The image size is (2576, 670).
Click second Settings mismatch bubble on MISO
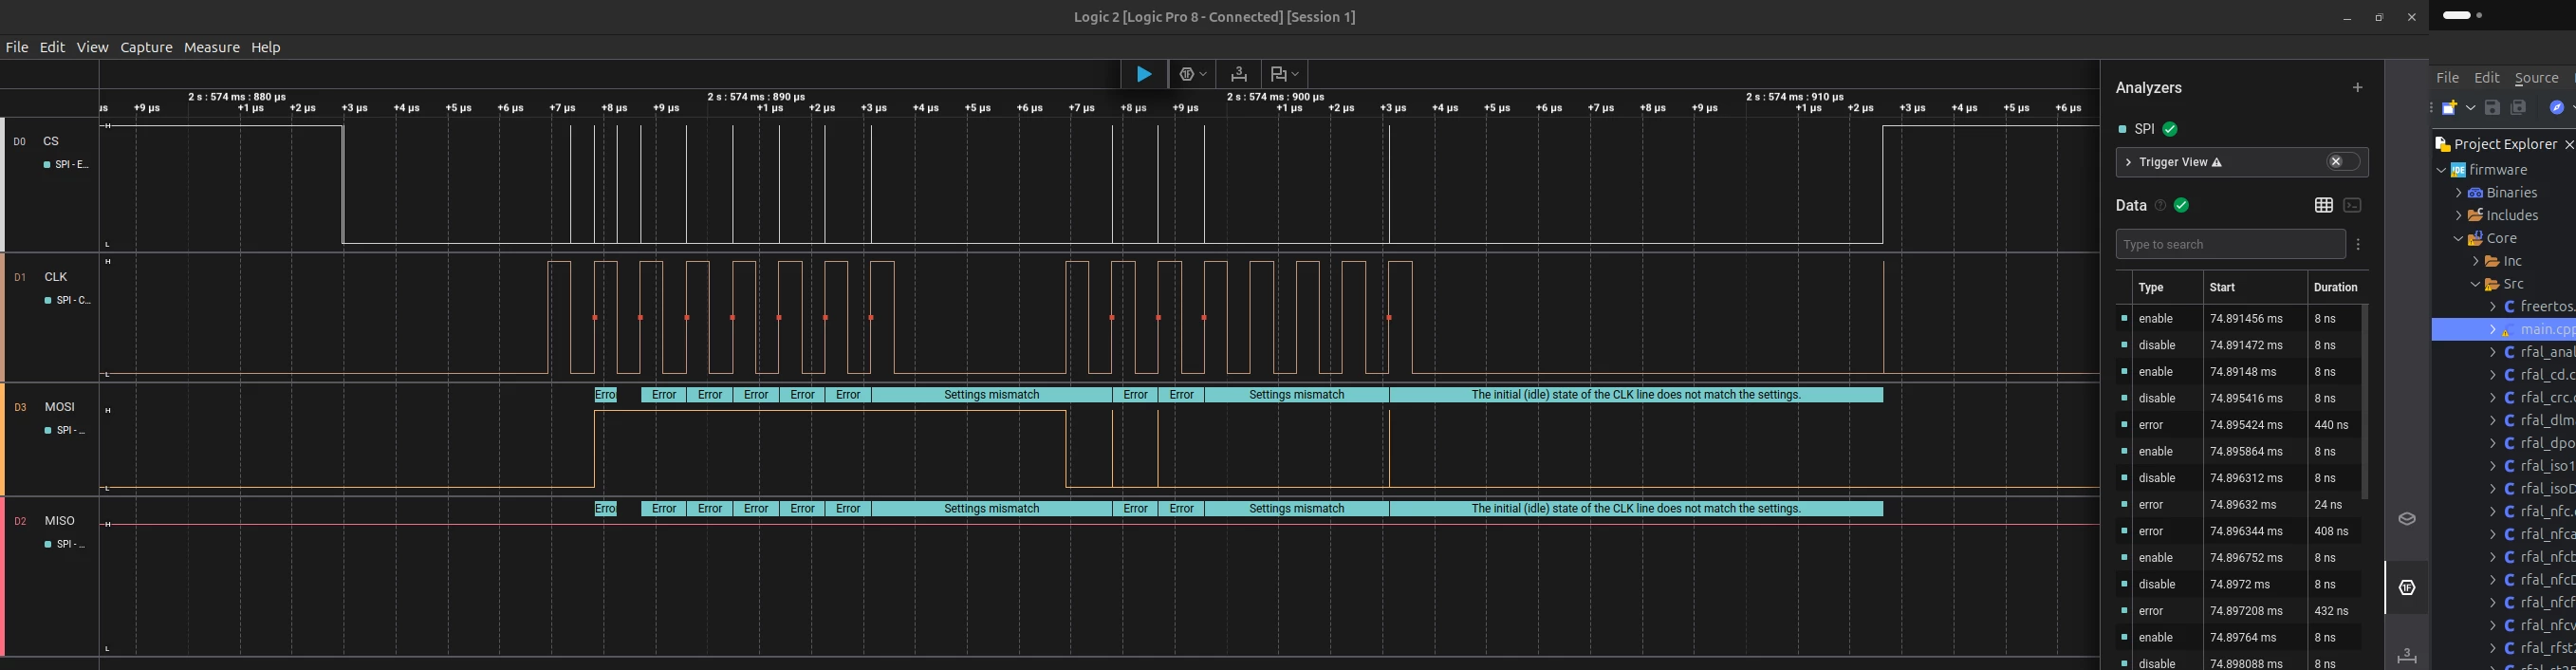coord(1297,509)
